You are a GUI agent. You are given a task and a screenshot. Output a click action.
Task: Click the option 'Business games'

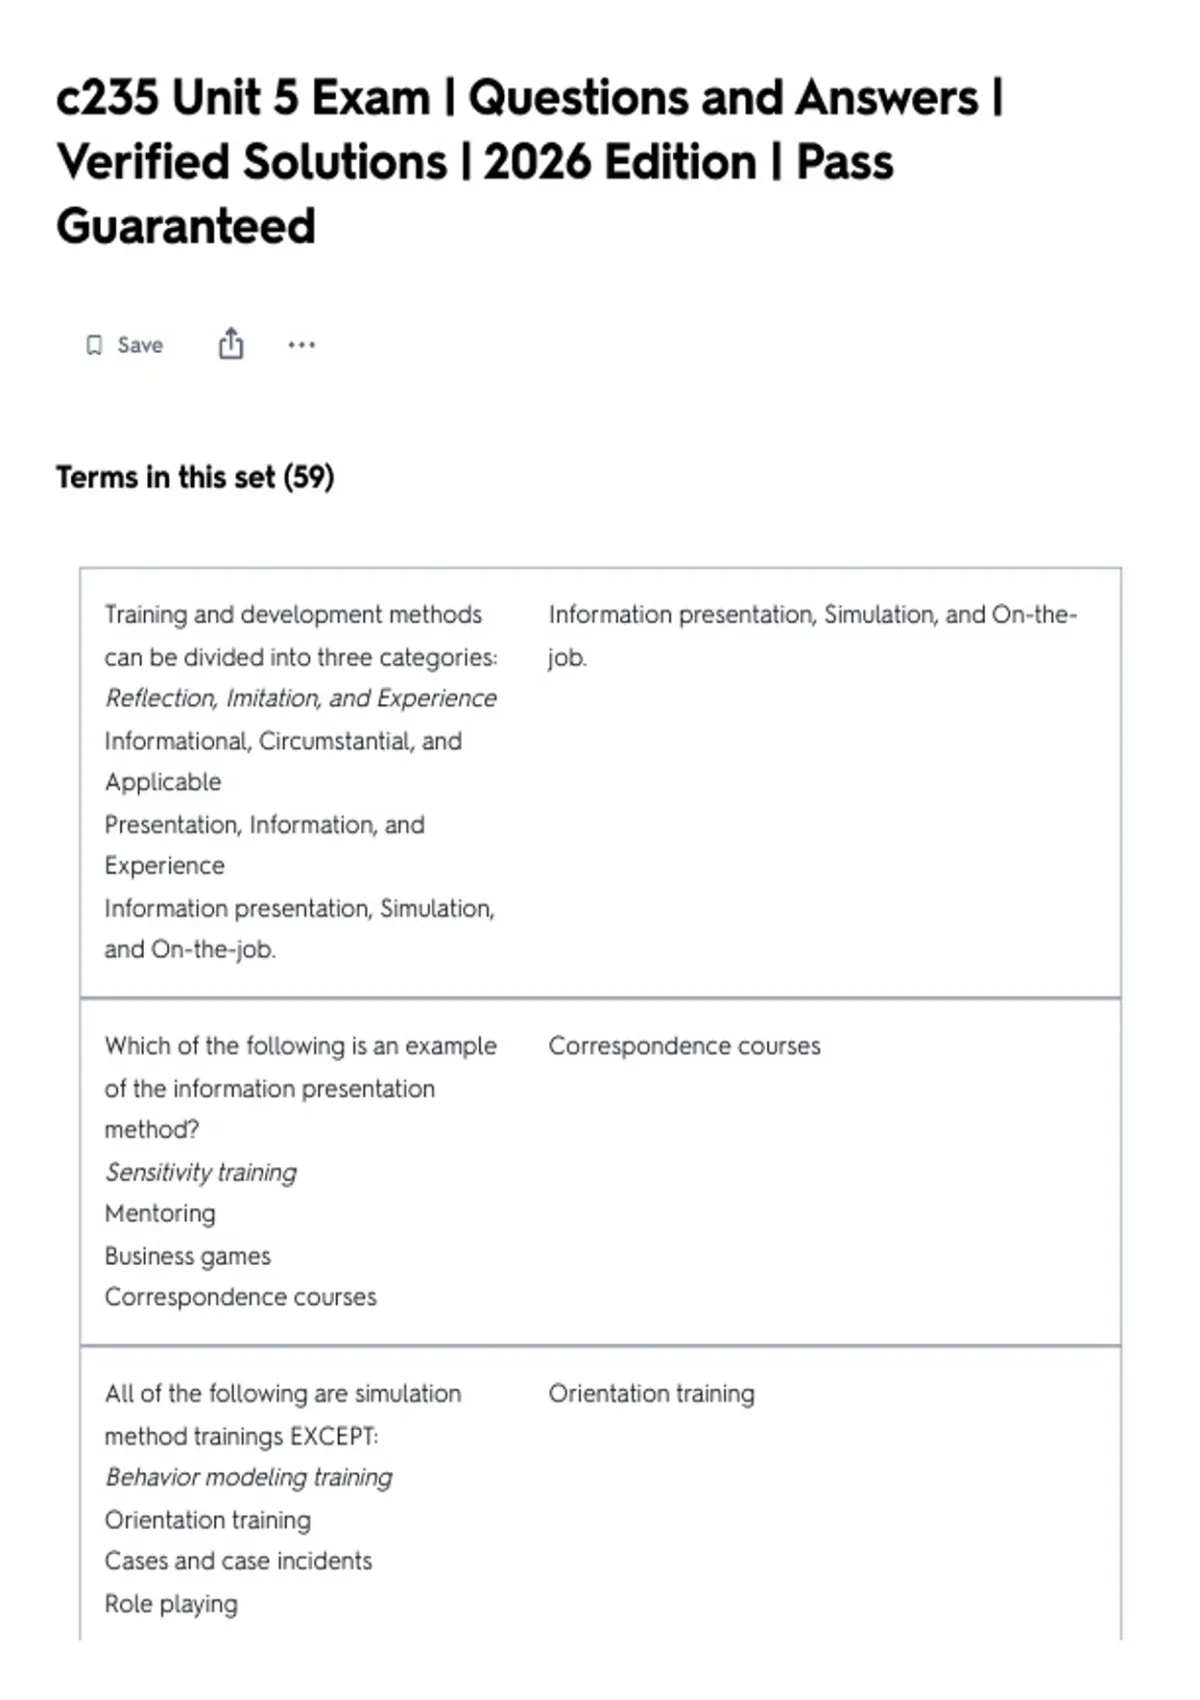pyautogui.click(x=188, y=1256)
